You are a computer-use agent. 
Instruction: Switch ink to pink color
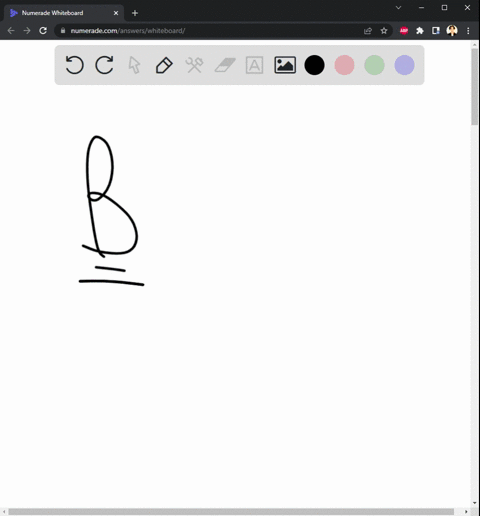tap(344, 65)
